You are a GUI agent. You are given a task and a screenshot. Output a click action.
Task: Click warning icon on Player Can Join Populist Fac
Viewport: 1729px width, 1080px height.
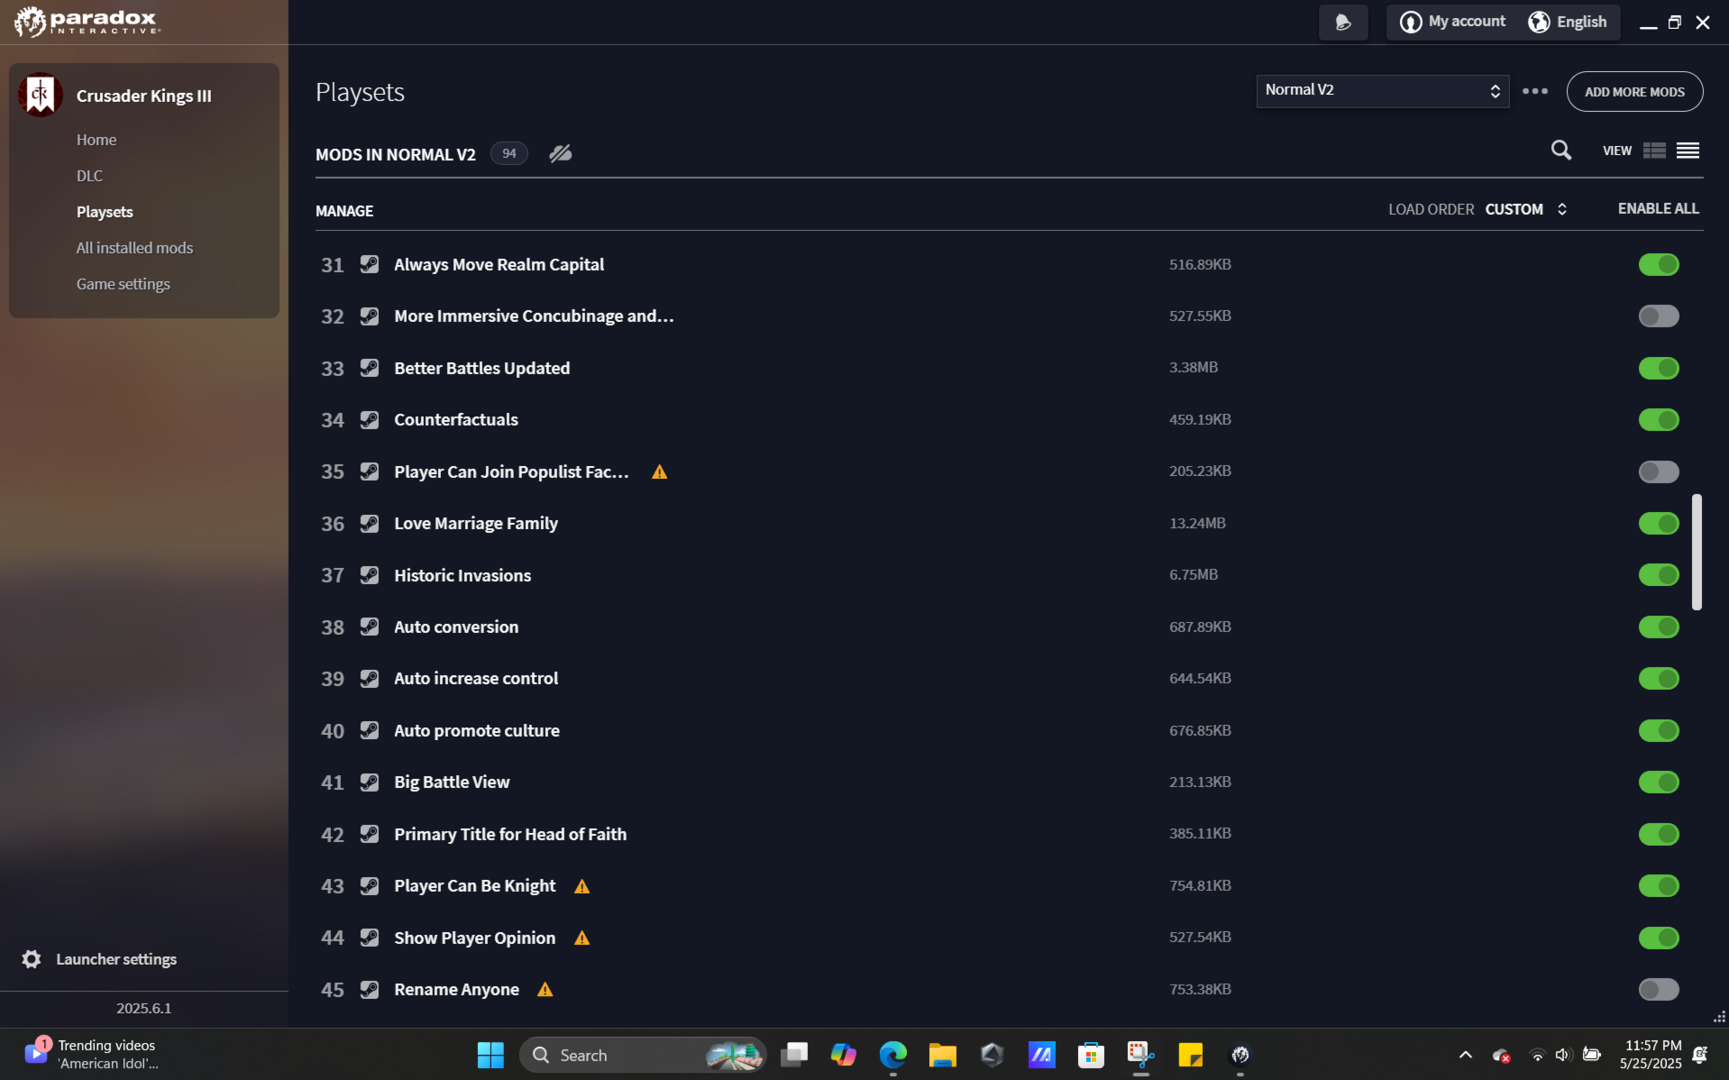(x=659, y=471)
